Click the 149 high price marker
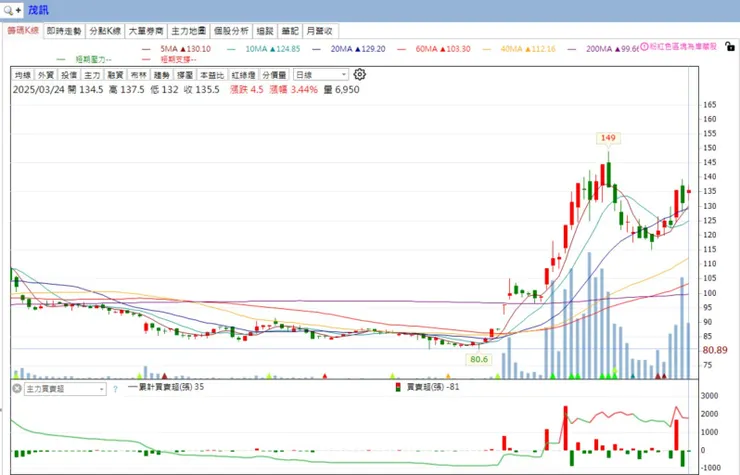 click(x=608, y=138)
